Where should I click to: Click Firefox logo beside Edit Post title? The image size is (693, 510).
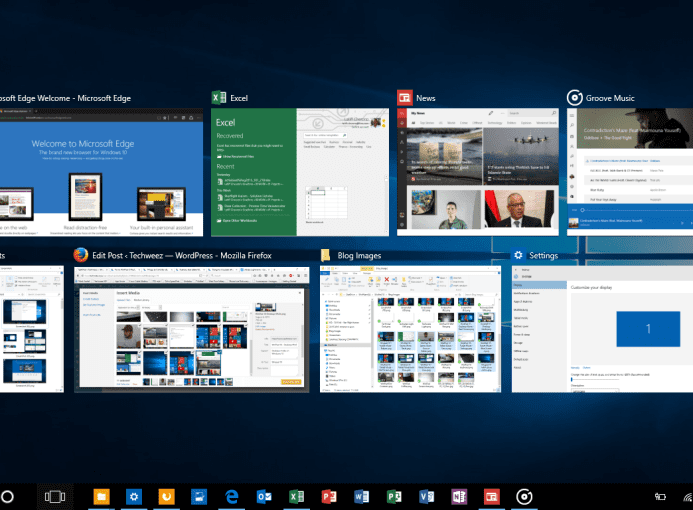pyautogui.click(x=80, y=255)
